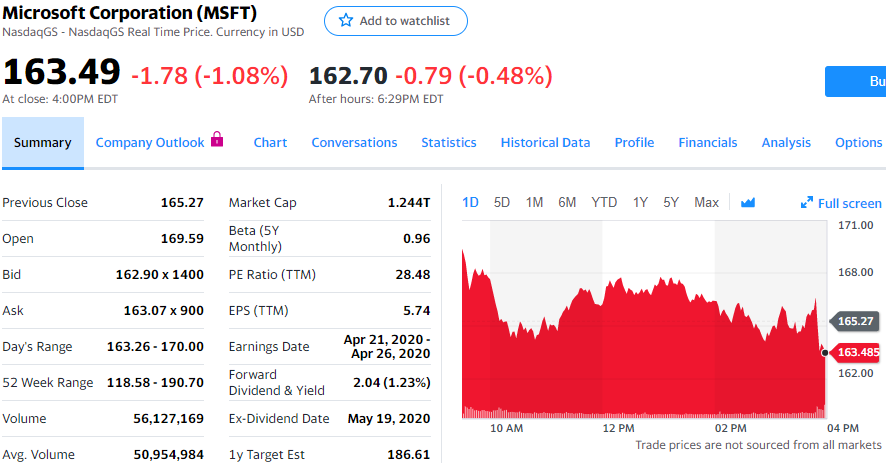Open the Summary tab
This screenshot has width=886, height=463.
[42, 142]
